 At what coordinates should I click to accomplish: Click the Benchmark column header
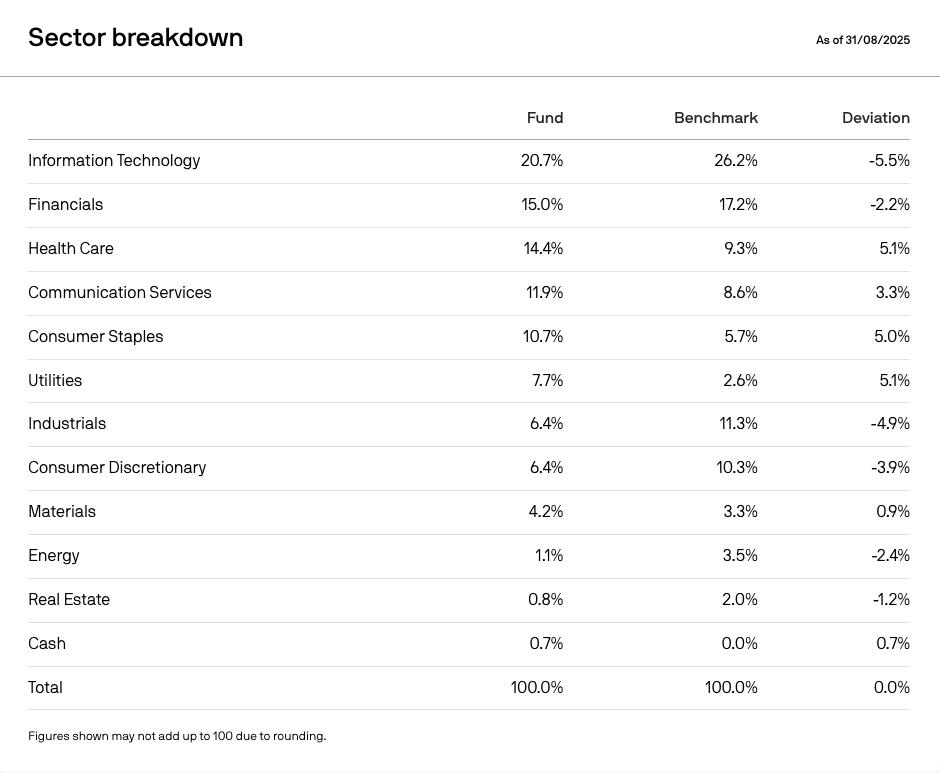coord(716,118)
